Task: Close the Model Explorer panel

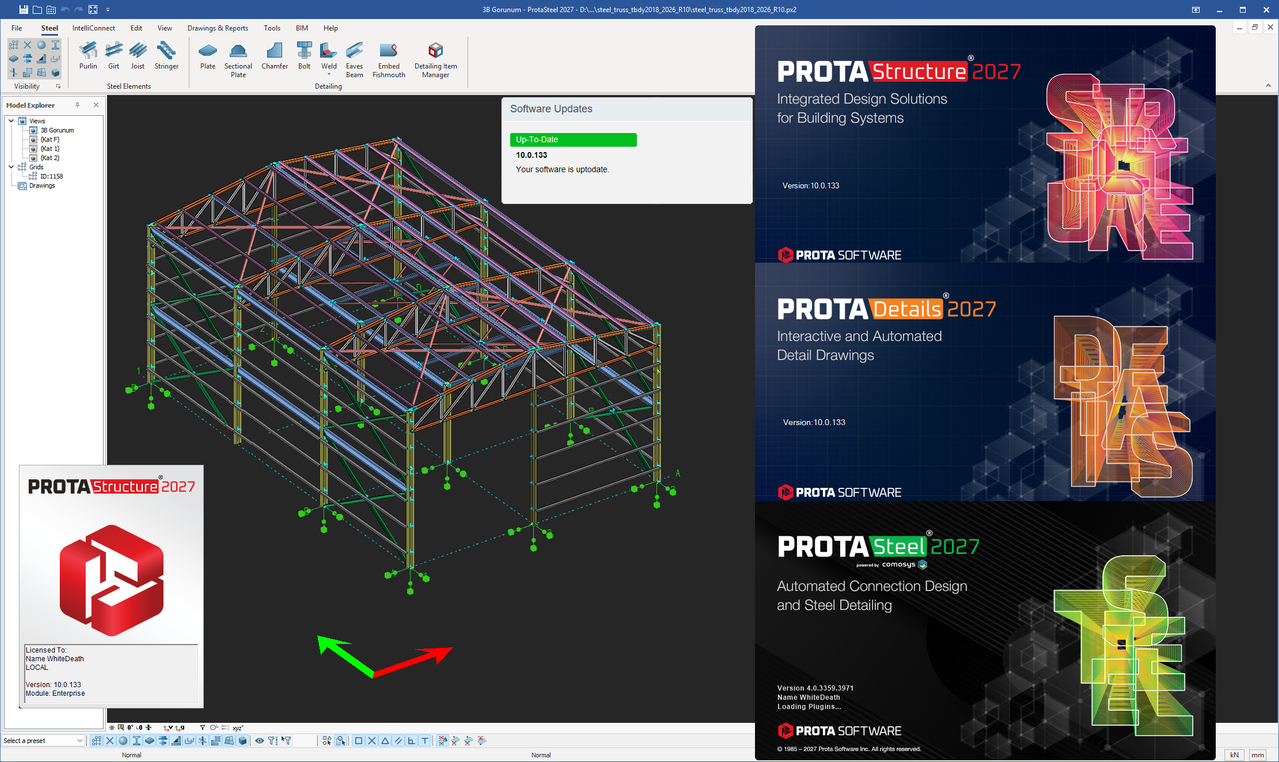Action: (x=96, y=105)
